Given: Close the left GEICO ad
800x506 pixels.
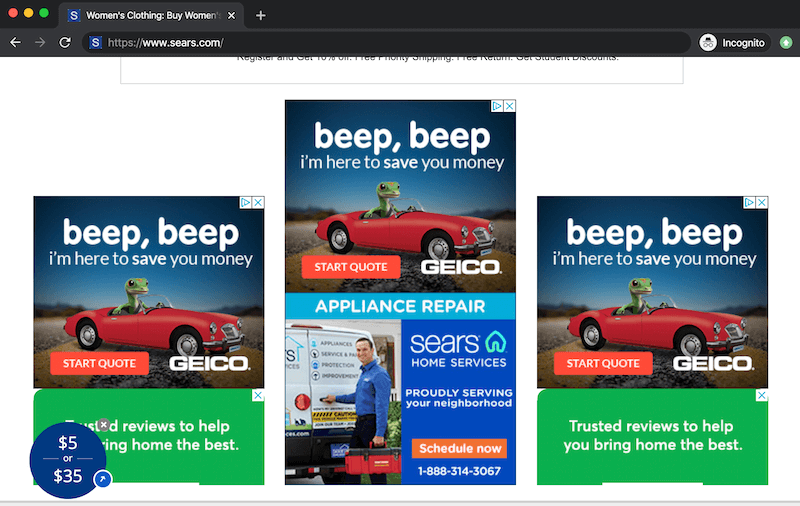Looking at the screenshot, I should coord(258,203).
